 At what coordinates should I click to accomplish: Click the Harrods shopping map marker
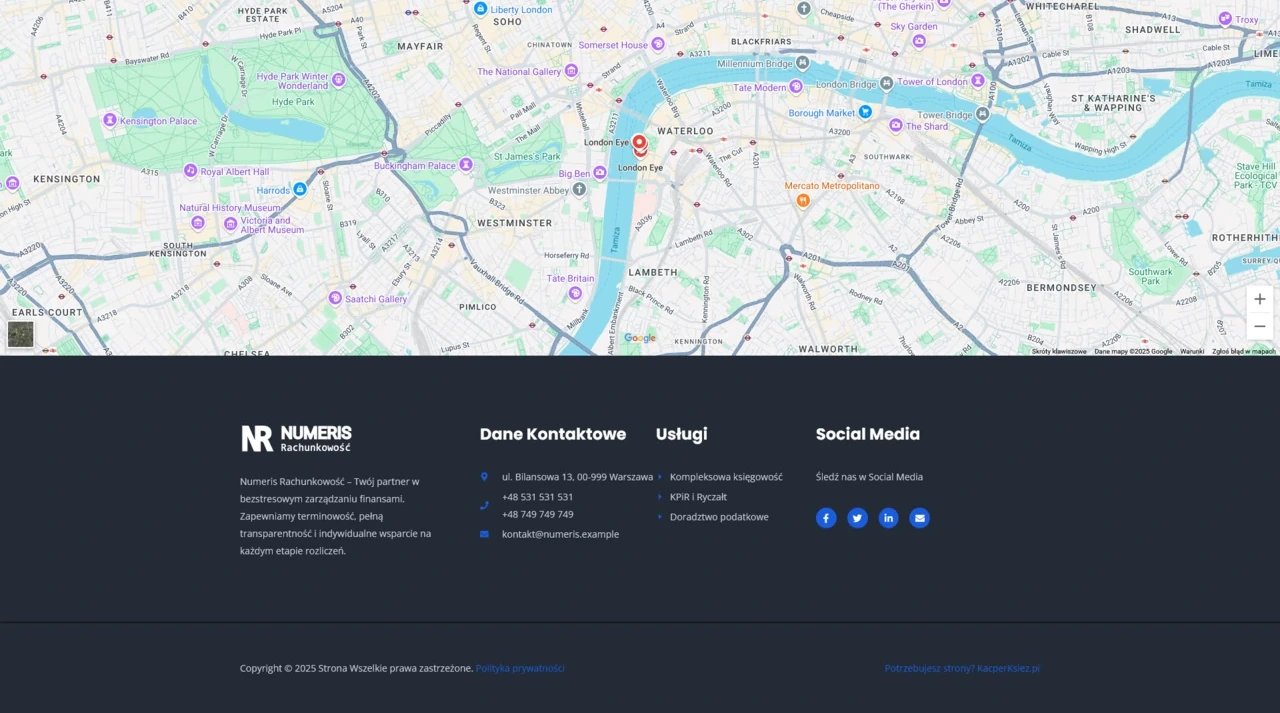300,189
